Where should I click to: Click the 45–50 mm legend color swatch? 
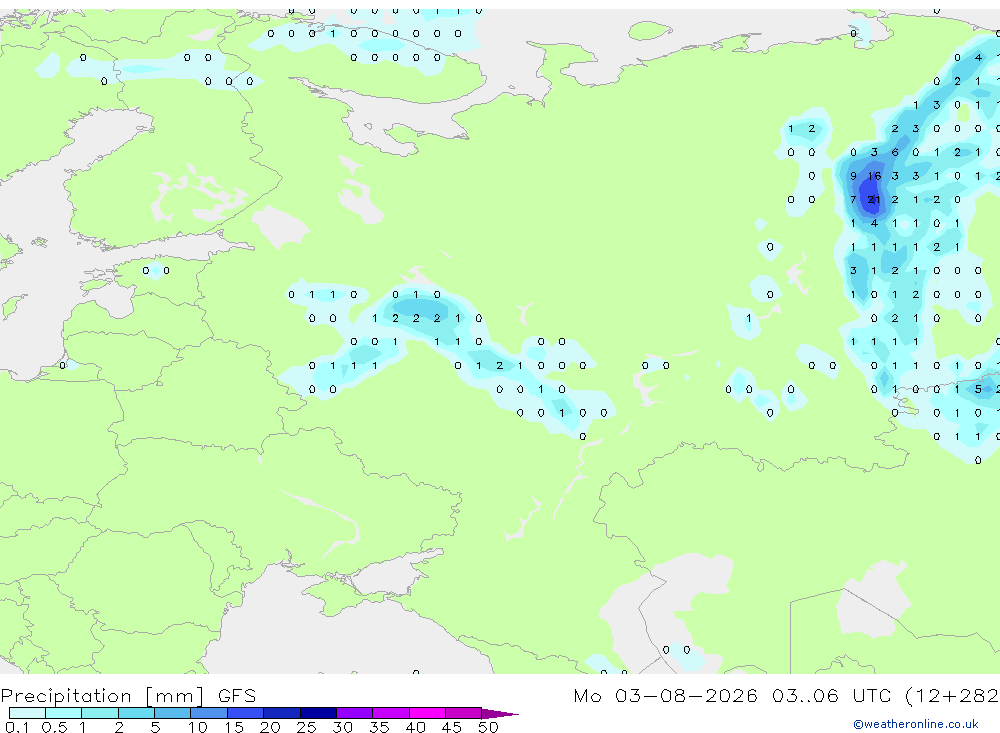(x=464, y=713)
